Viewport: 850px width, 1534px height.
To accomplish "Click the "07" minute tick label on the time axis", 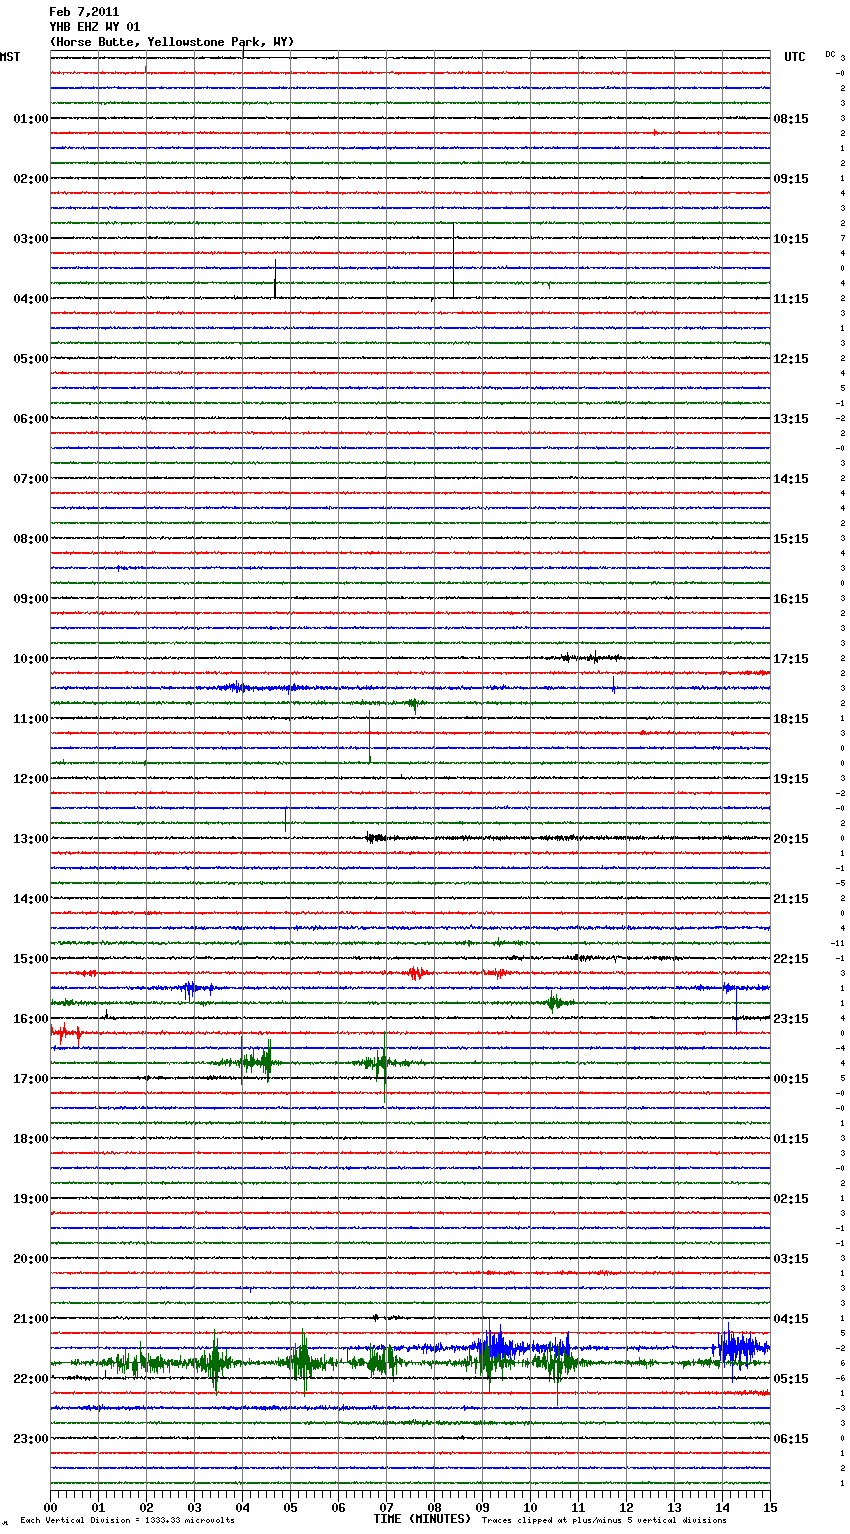I will 386,1507.
